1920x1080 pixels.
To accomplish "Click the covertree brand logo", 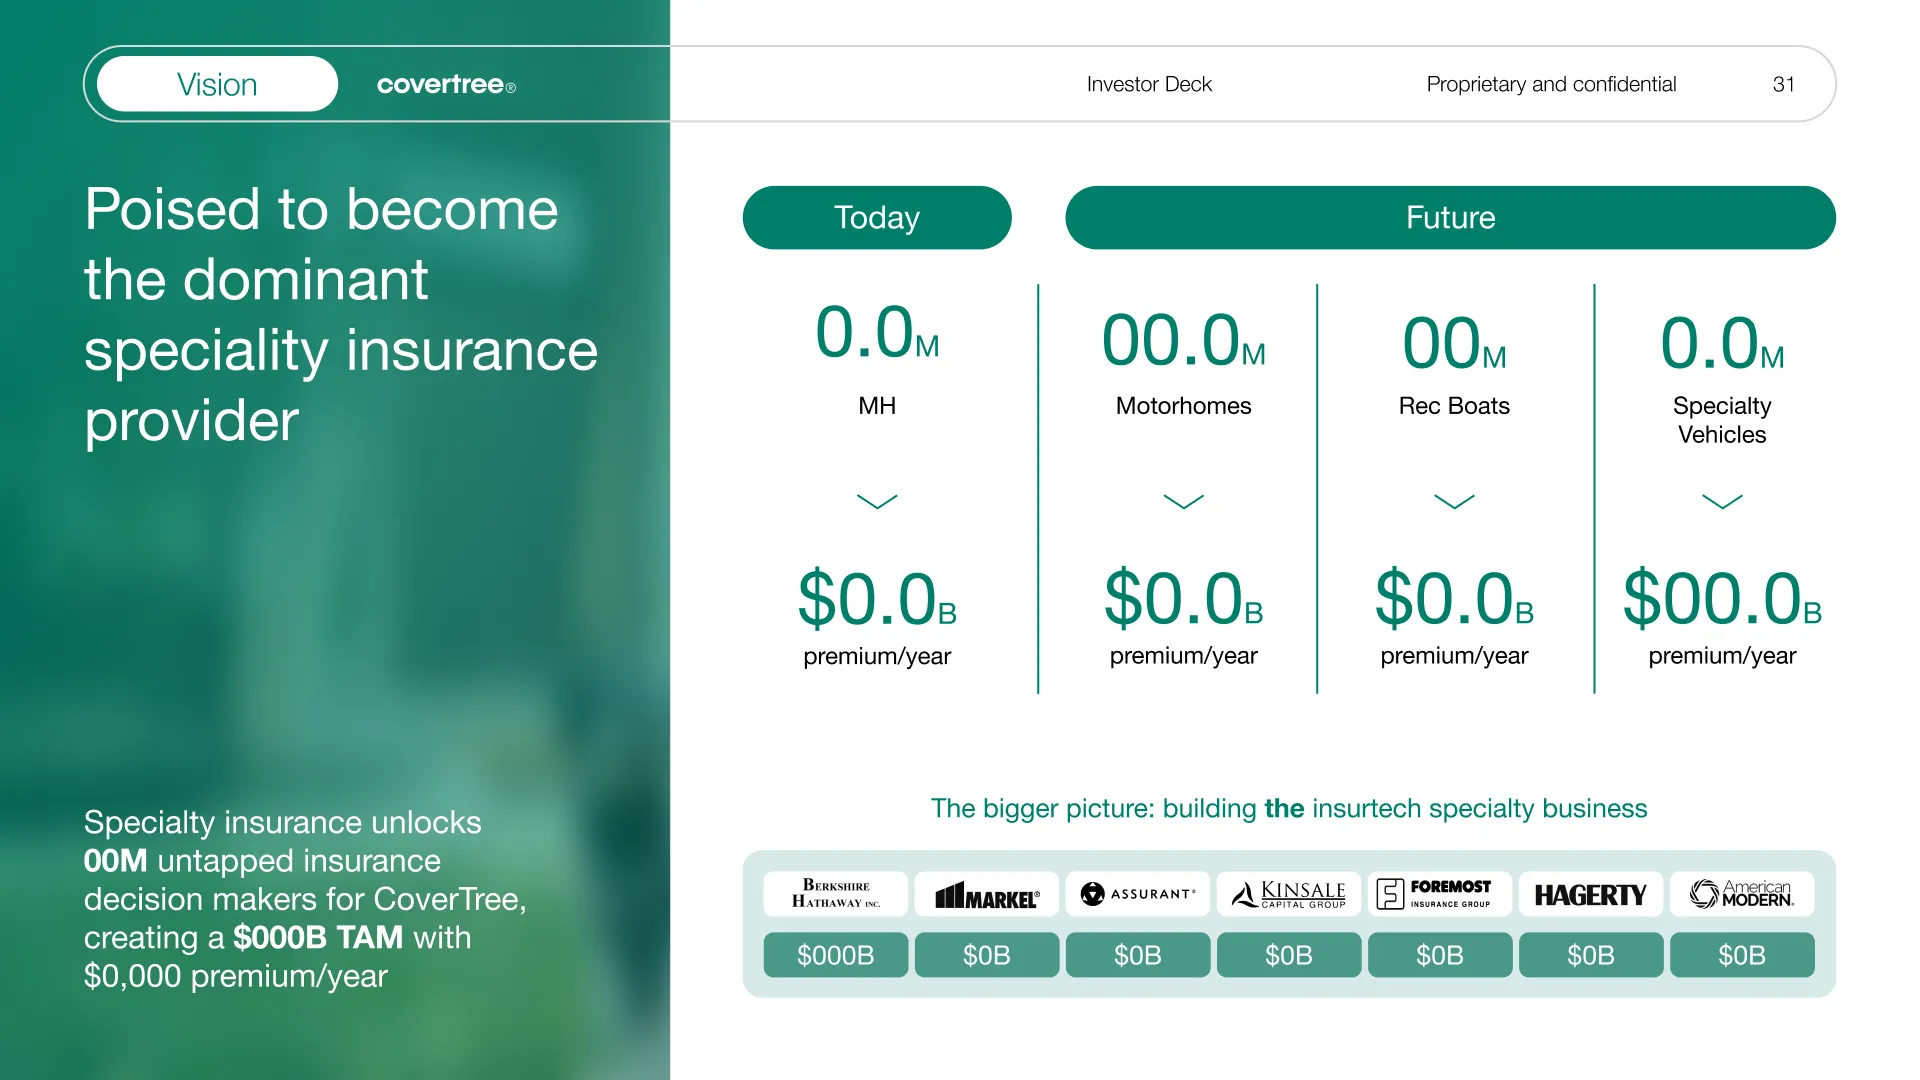I will click(x=446, y=85).
